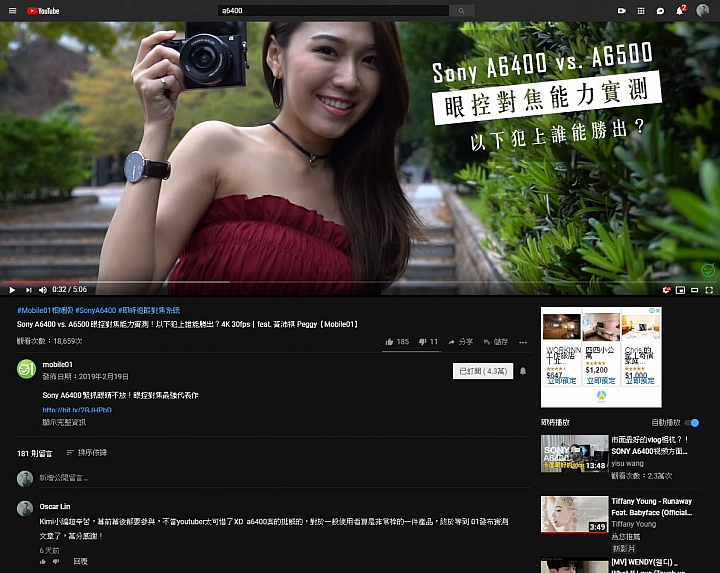Open more actions ellipsis under video
The image size is (720, 573).
click(x=523, y=342)
